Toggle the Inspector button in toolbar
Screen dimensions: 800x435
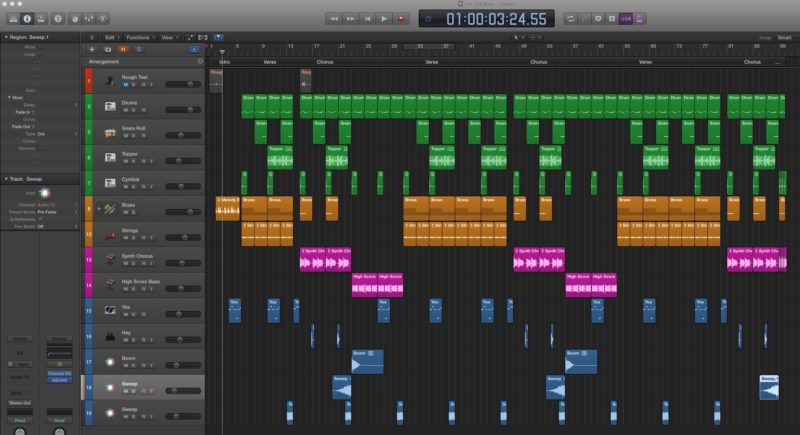pyautogui.click(x=27, y=19)
